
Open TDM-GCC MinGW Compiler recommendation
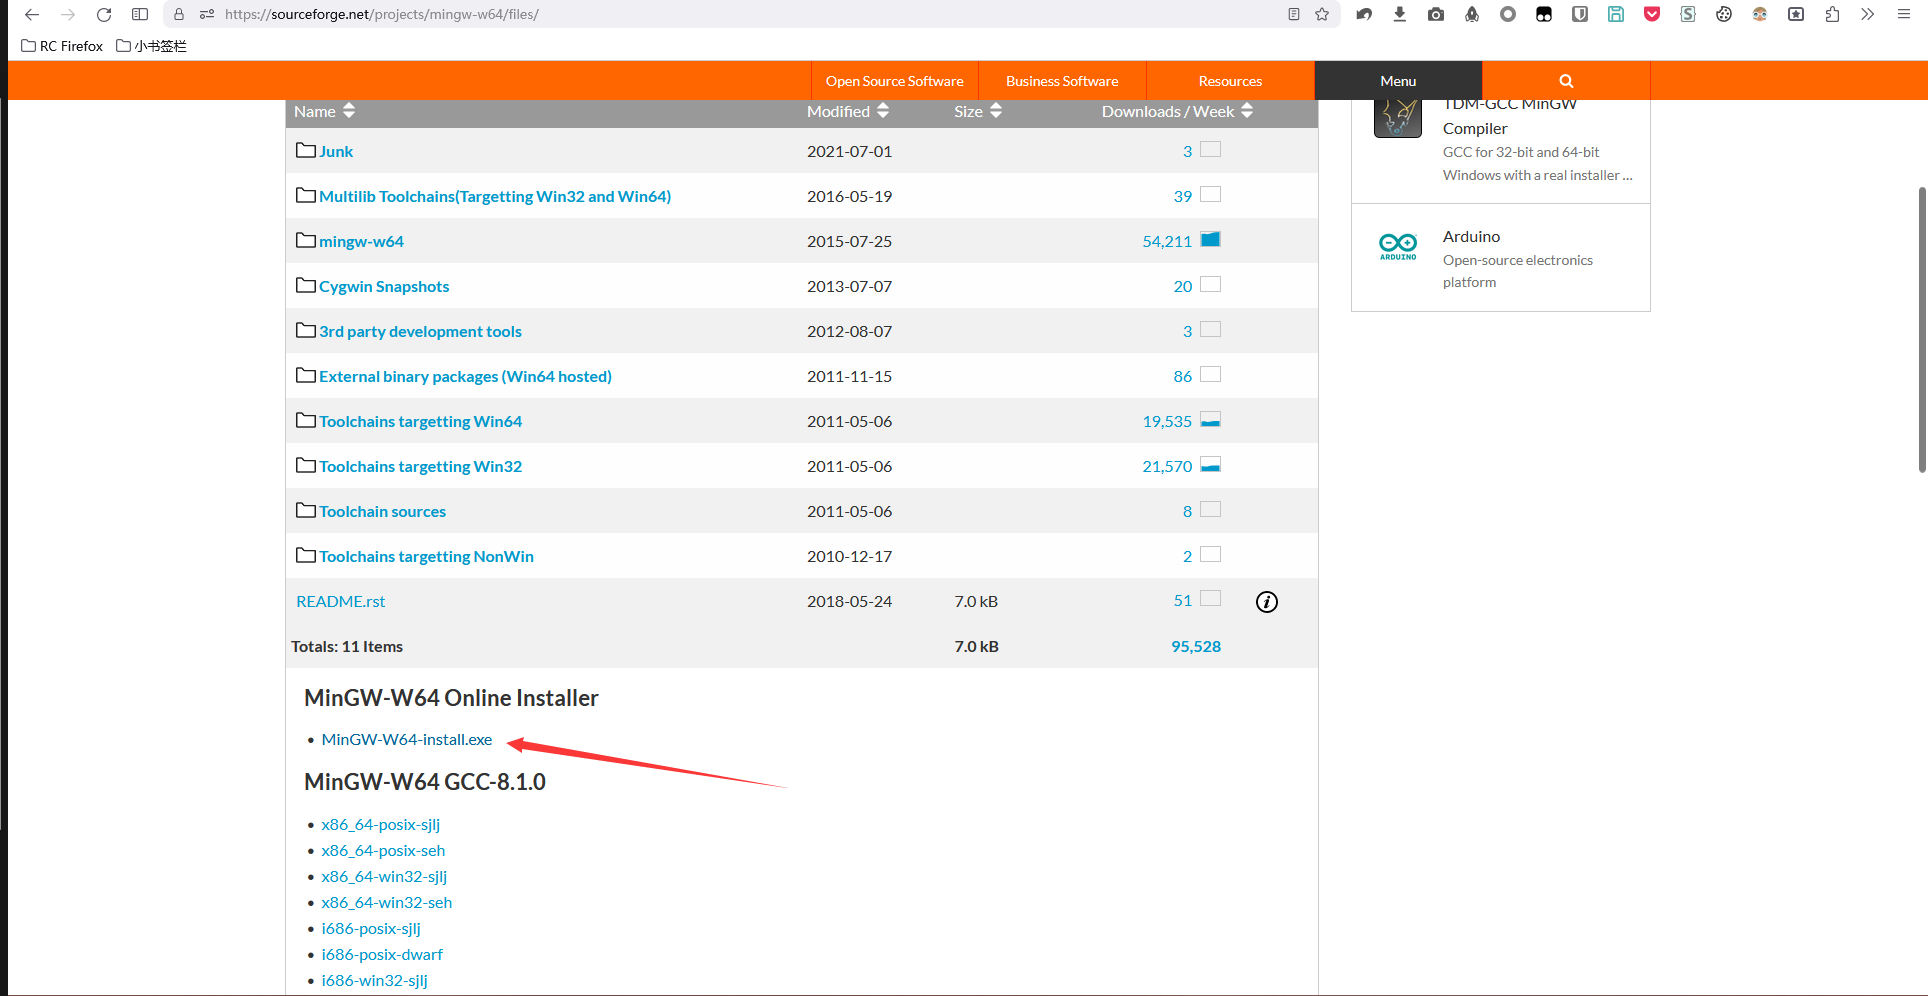coord(1509,116)
